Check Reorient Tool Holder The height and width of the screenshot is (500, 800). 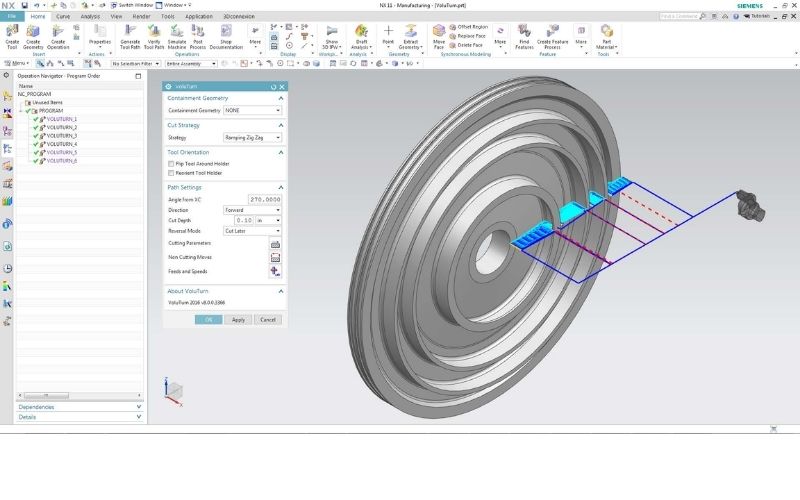[x=171, y=173]
